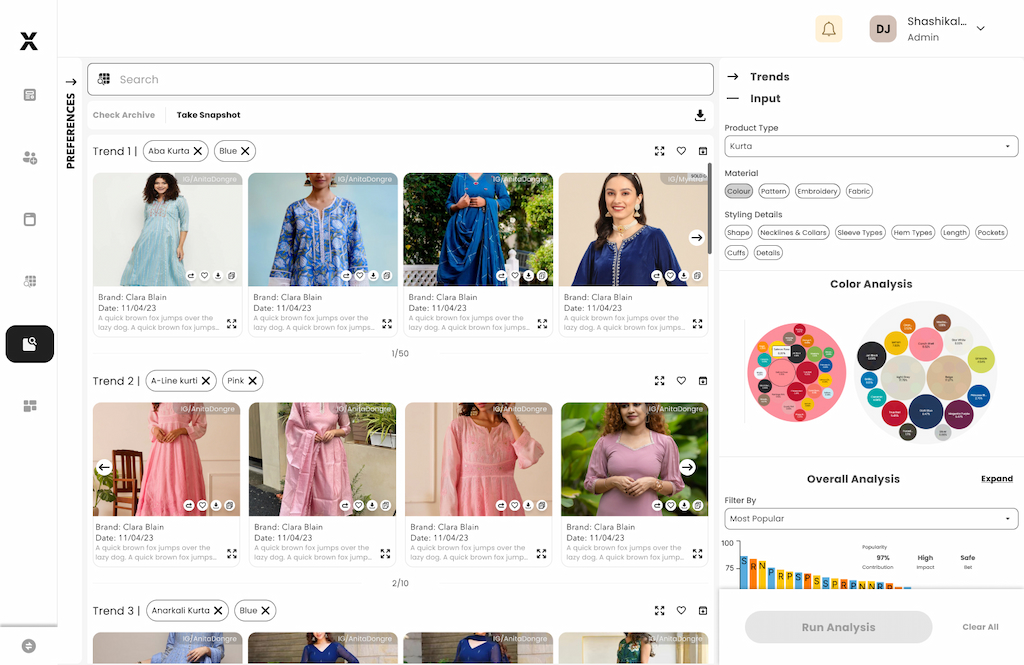This screenshot has width=1024, height=665.
Task: Click the notification bell icon
Action: [828, 29]
